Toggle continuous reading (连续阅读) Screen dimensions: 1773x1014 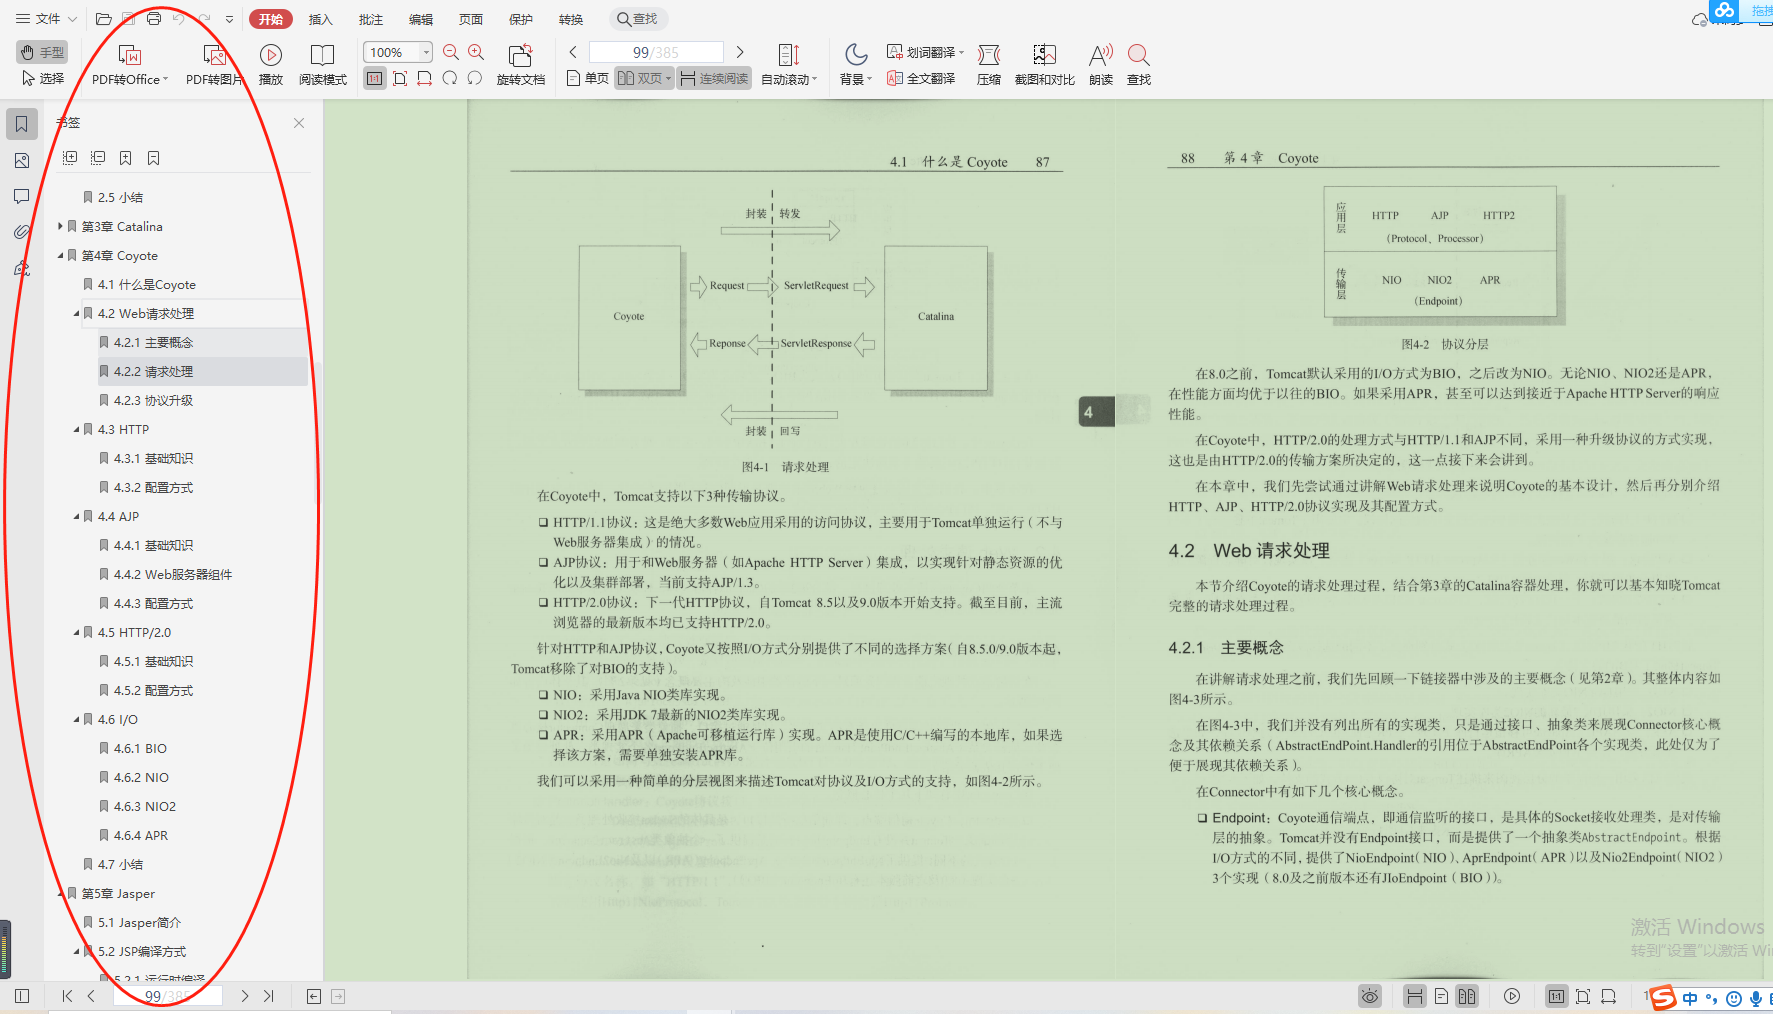point(714,78)
